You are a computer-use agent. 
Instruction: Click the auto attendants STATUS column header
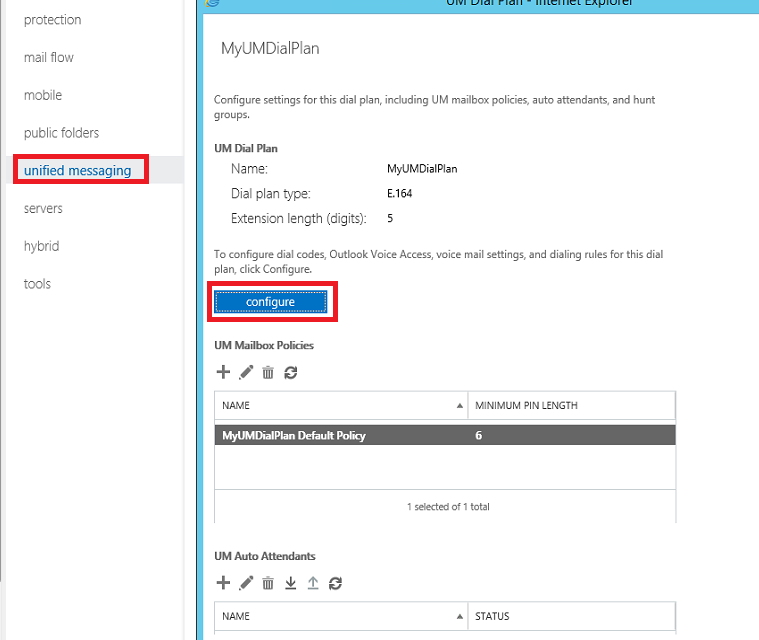coord(571,616)
